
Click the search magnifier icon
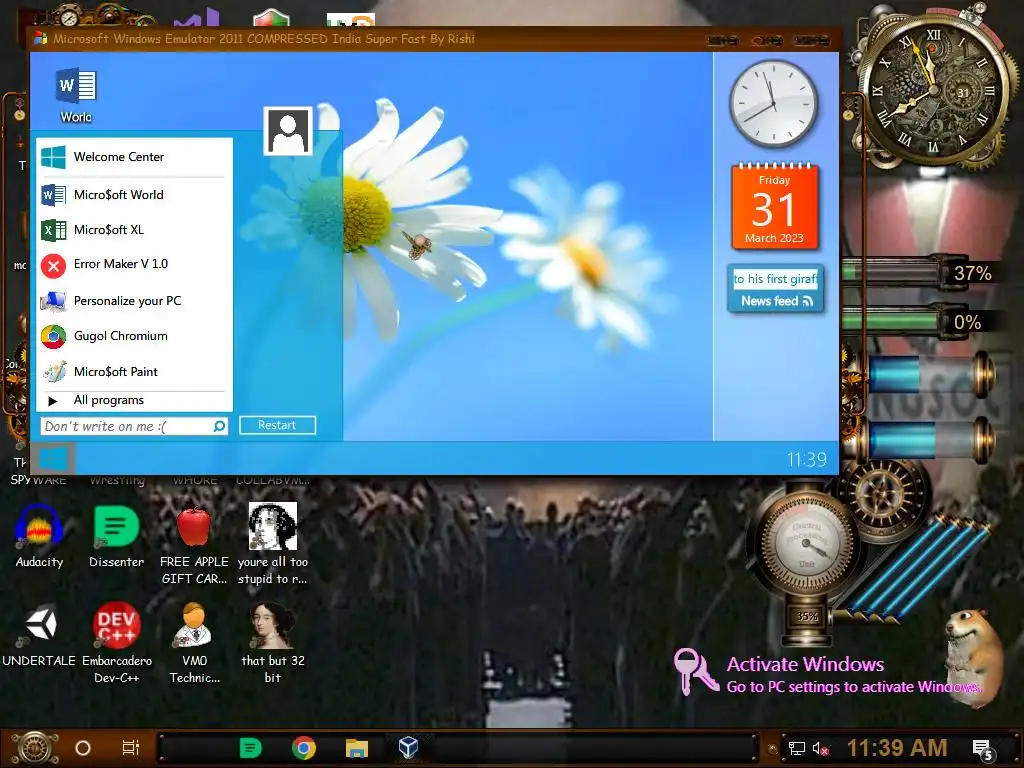[x=219, y=426]
